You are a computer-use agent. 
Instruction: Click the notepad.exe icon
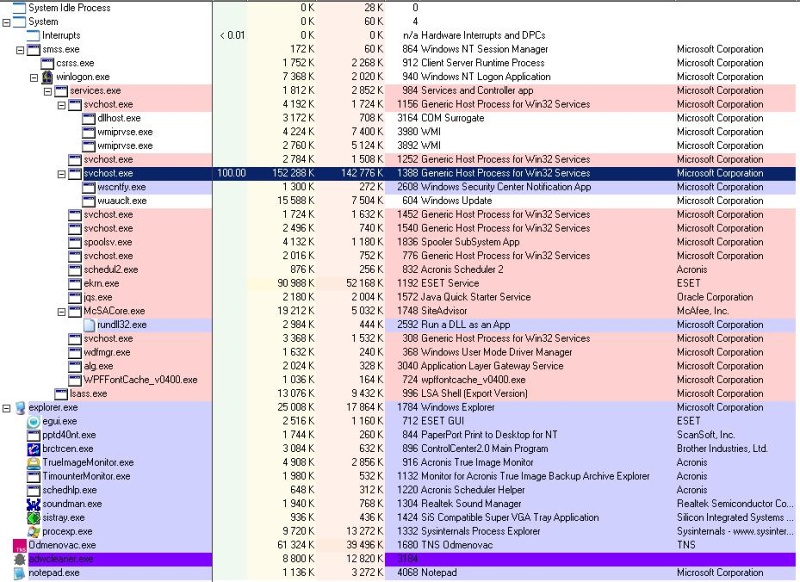[20, 573]
